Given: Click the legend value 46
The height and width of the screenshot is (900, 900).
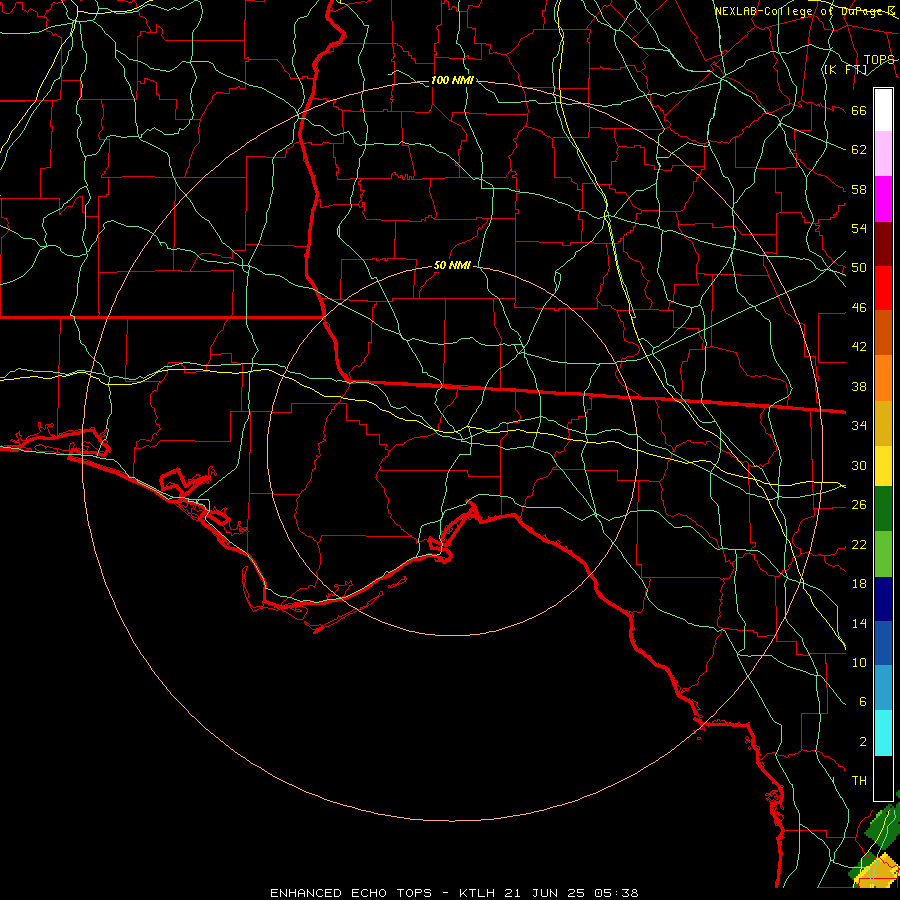Looking at the screenshot, I should point(859,308).
